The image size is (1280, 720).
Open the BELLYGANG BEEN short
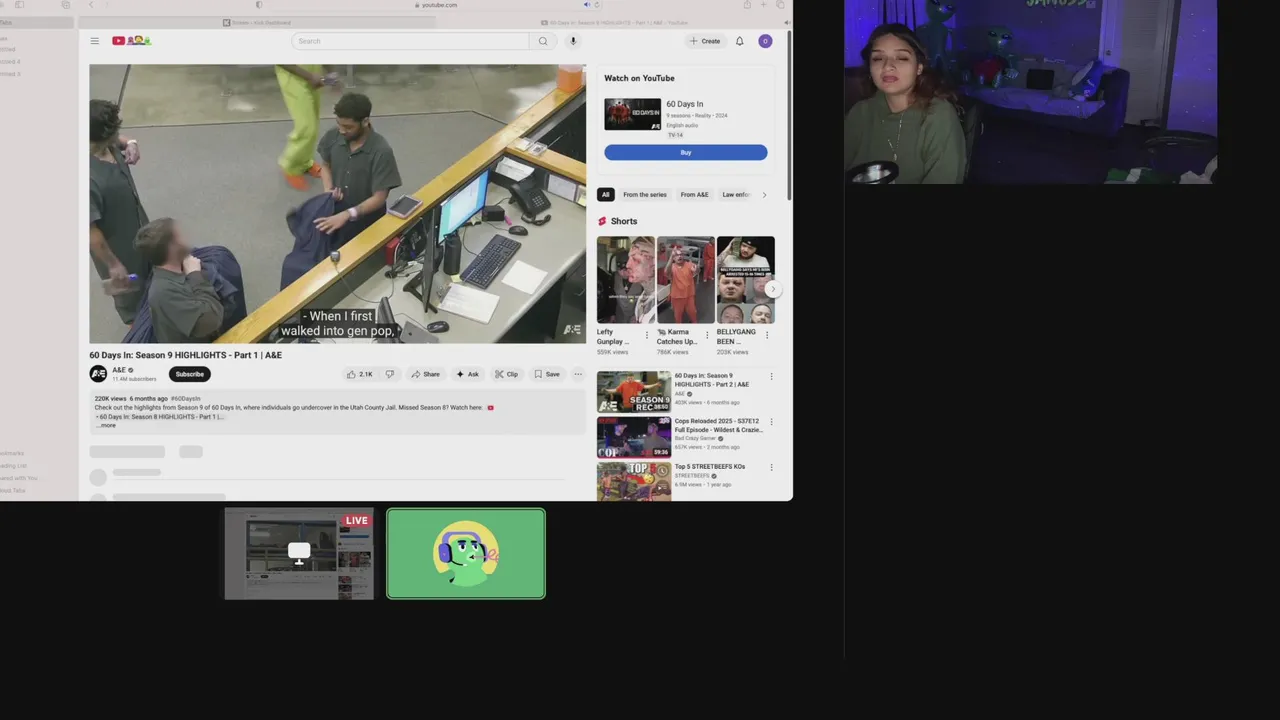(x=745, y=280)
